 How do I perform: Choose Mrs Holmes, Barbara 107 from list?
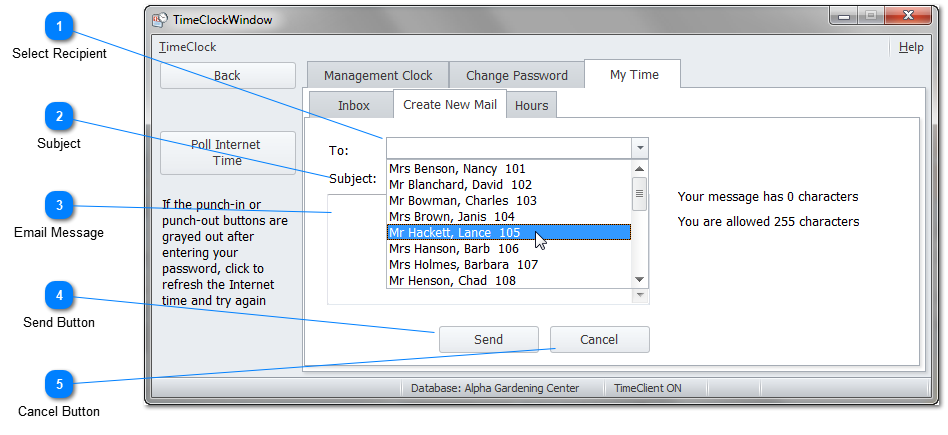tap(508, 264)
